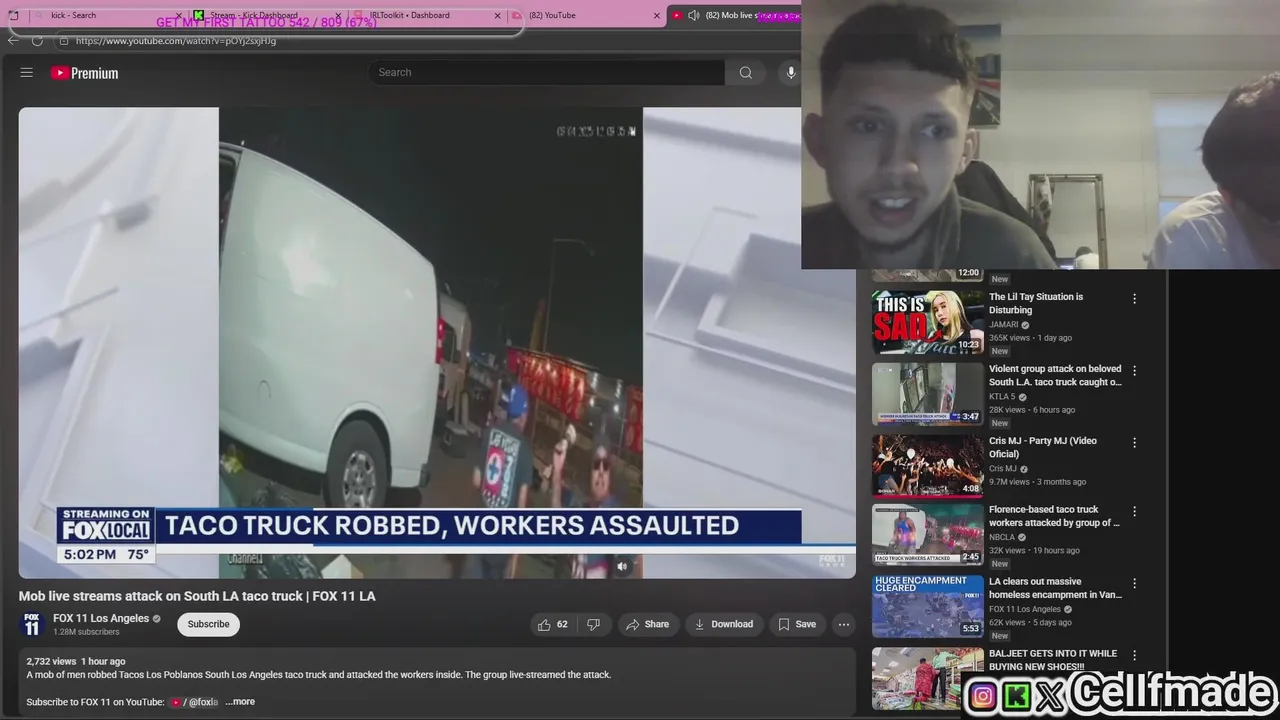Subscribe to FOX 11 Los Angeles
The image size is (1280, 720).
pyautogui.click(x=208, y=624)
